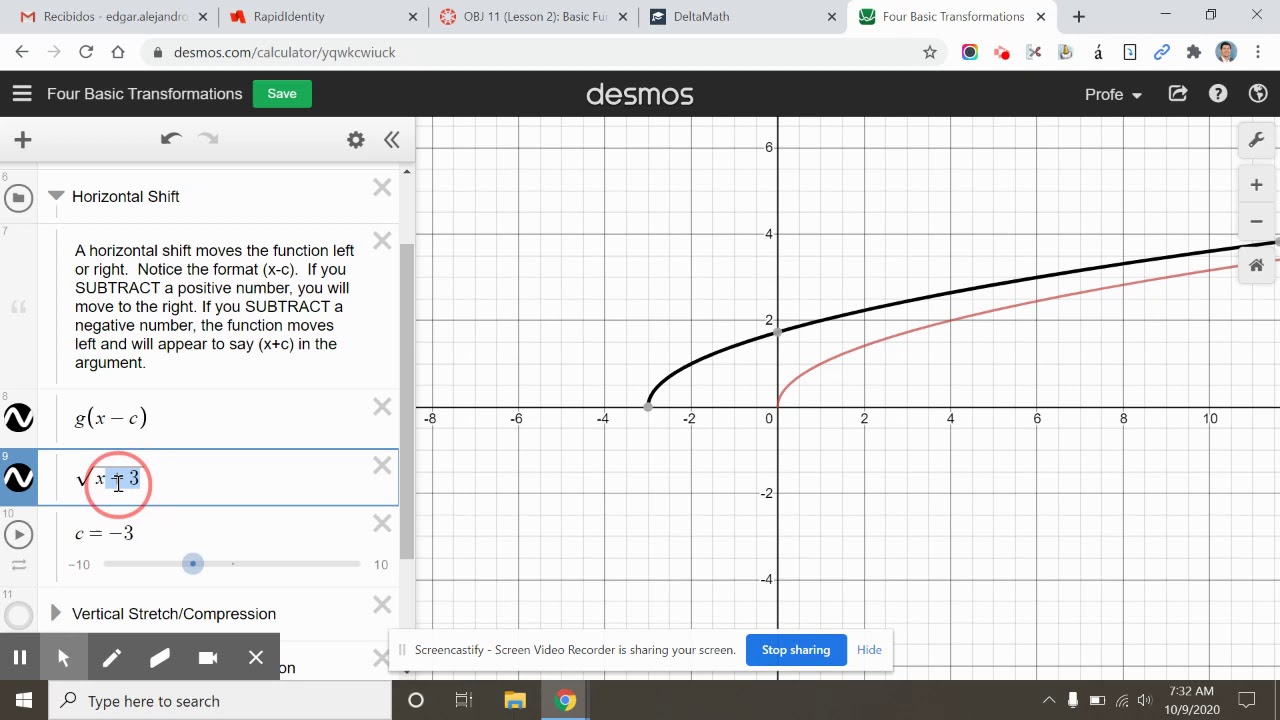The image size is (1280, 720).
Task: Share the graph
Action: point(1178,94)
